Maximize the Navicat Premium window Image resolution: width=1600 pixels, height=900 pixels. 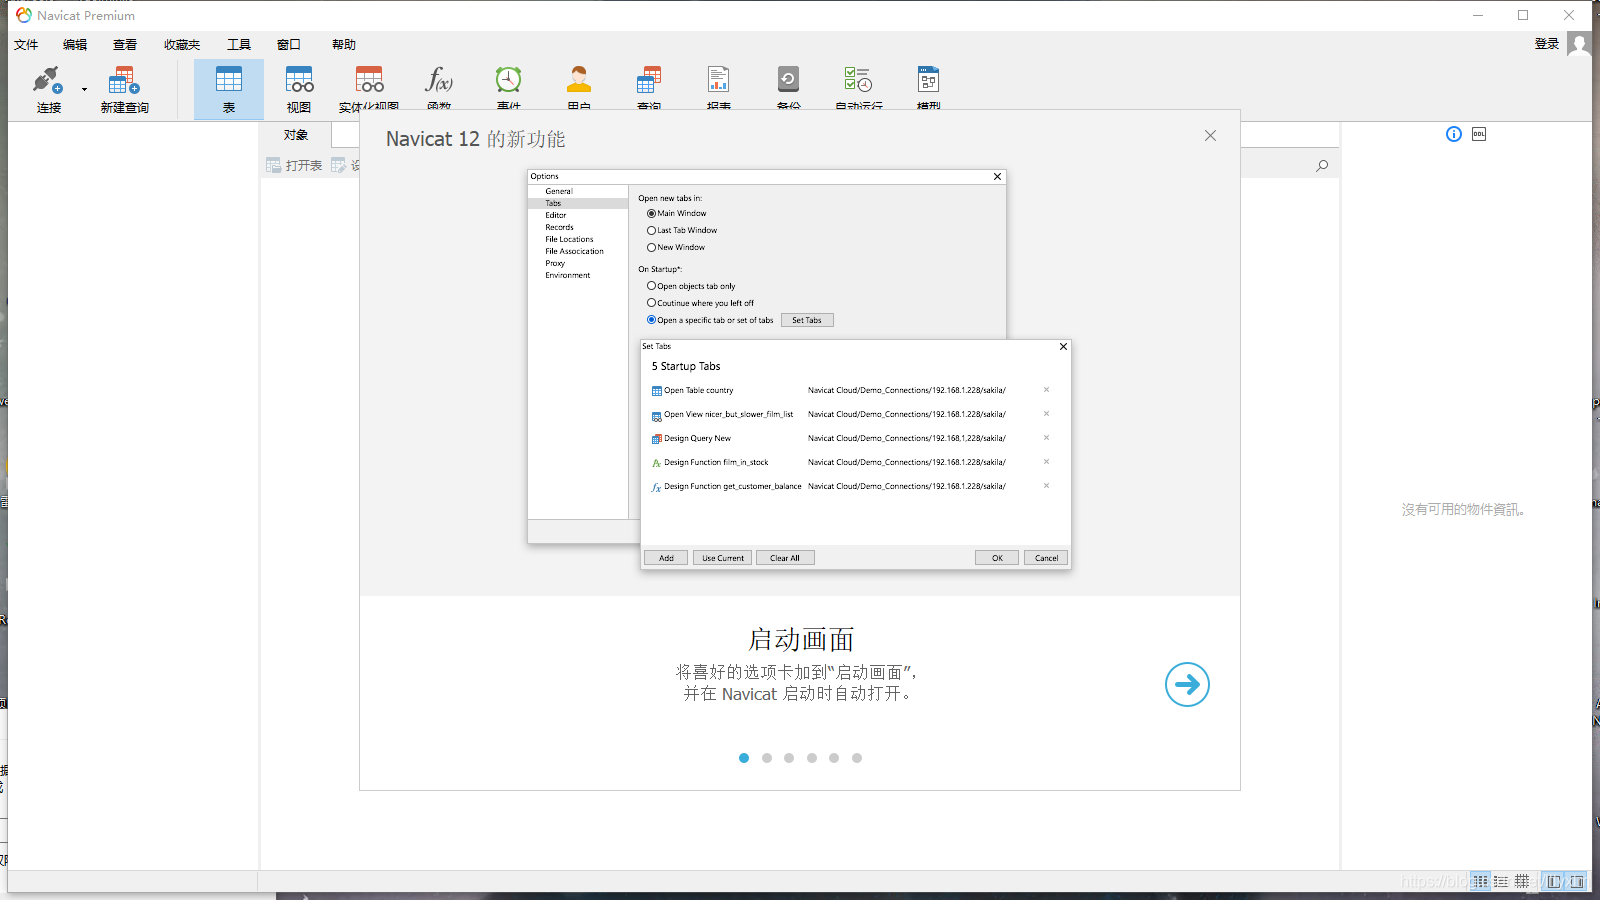pos(1523,15)
